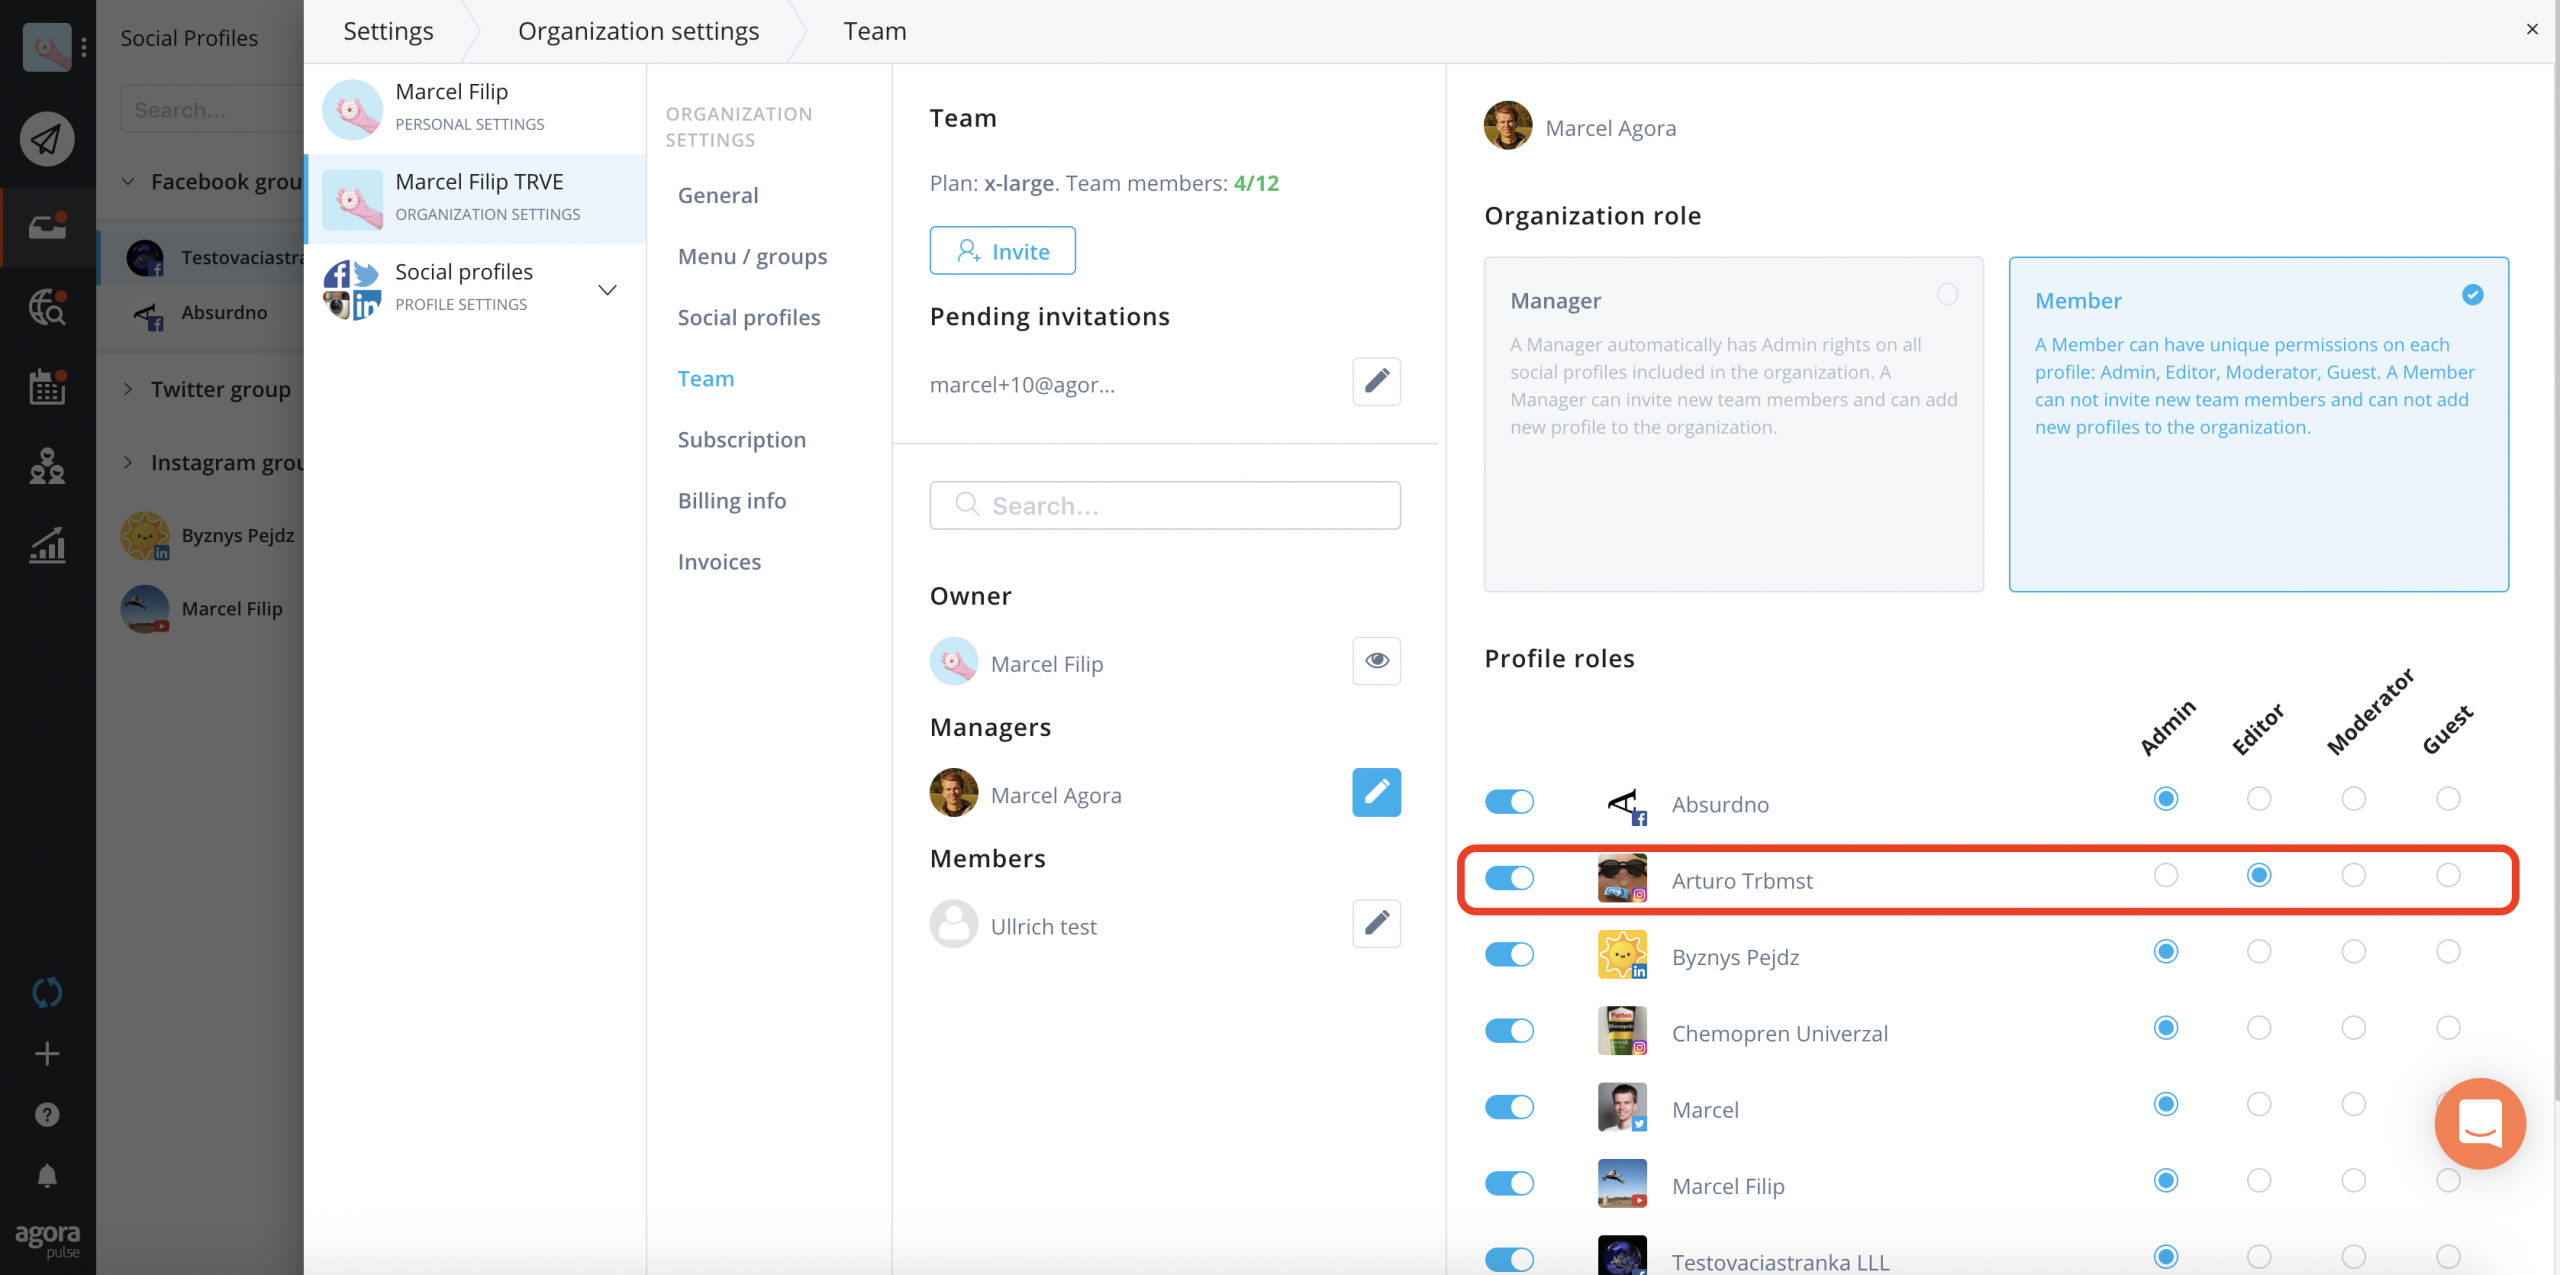Toggle the Chemopren Univerzal profile switch
This screenshot has height=1275, width=2560.
pos(1509,1031)
